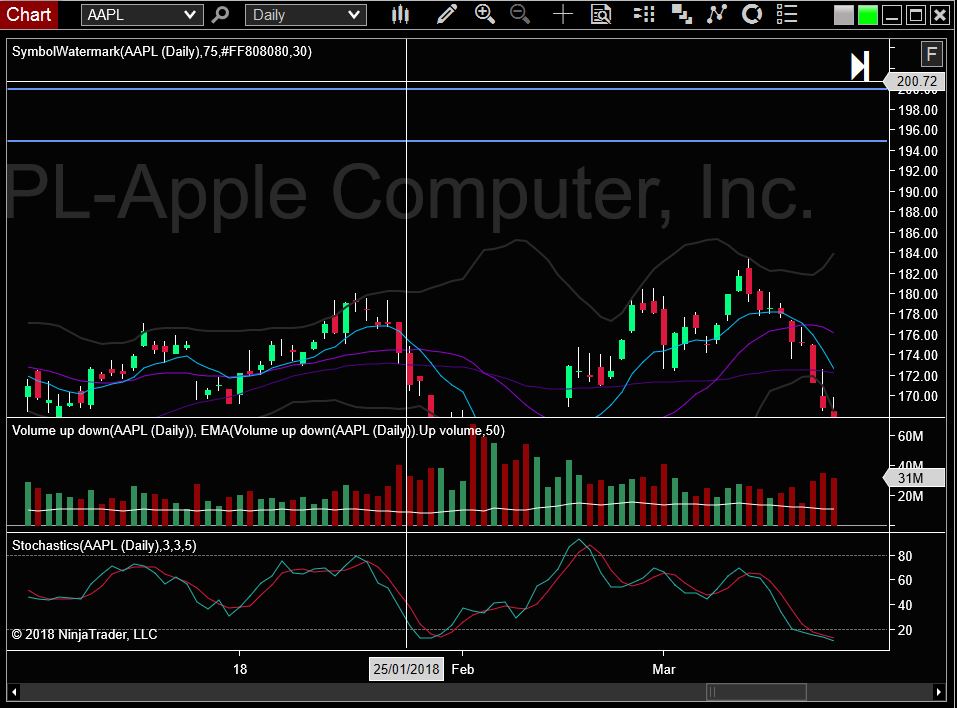Open the Strategies icon

[x=752, y=14]
